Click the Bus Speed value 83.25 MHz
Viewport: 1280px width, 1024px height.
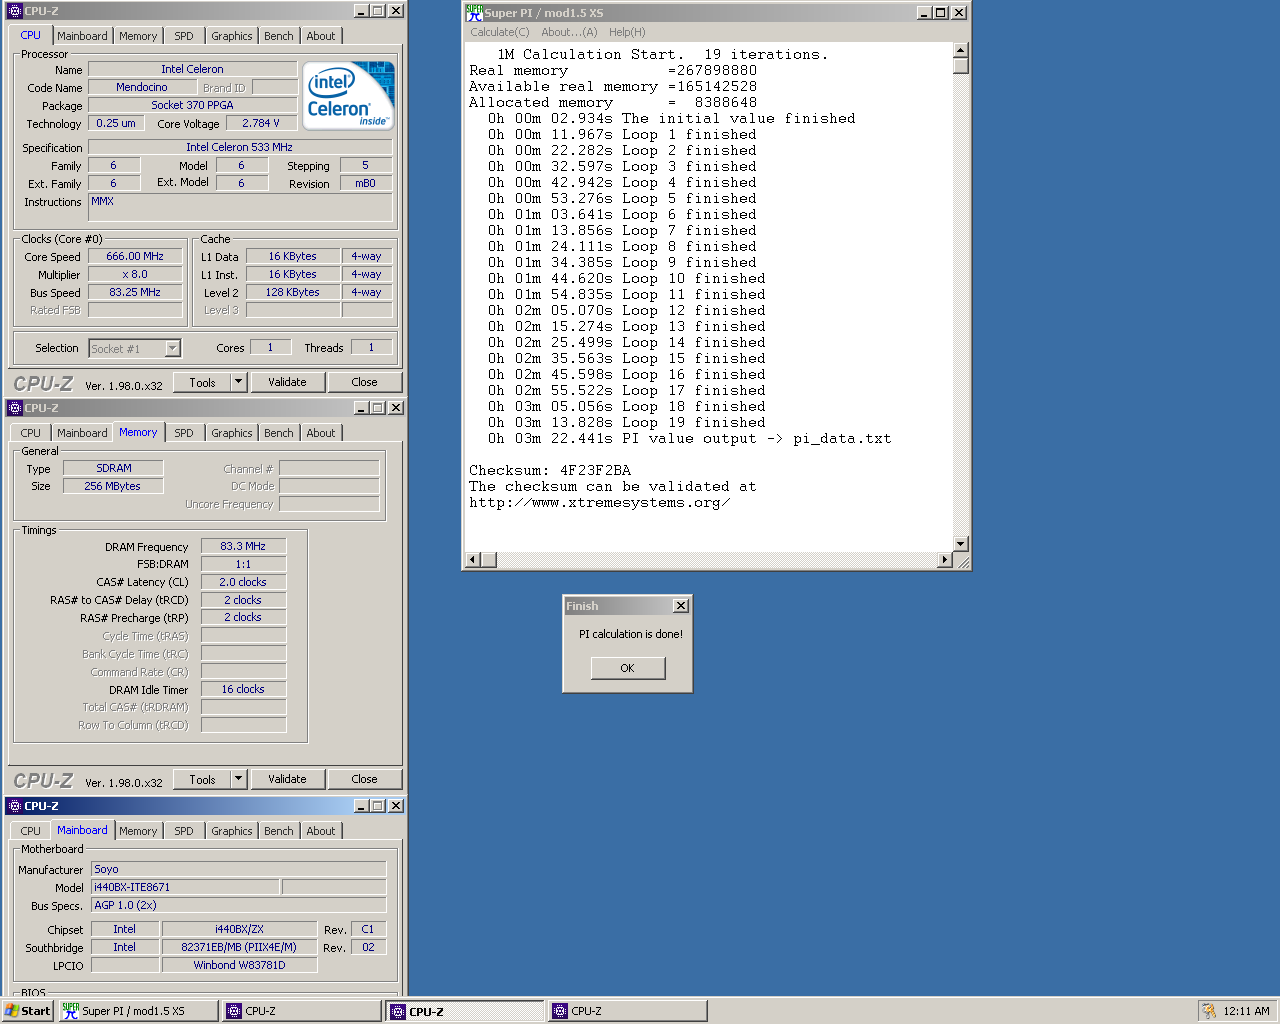tap(135, 292)
